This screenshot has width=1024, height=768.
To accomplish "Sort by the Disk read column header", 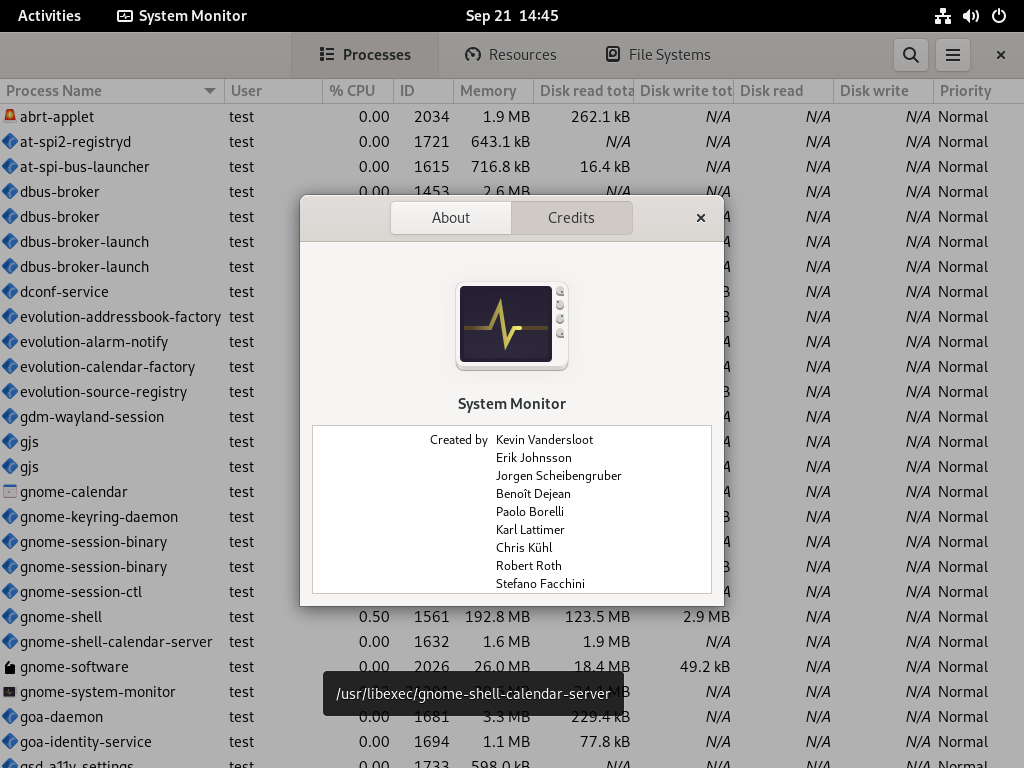I will pyautogui.click(x=783, y=91).
